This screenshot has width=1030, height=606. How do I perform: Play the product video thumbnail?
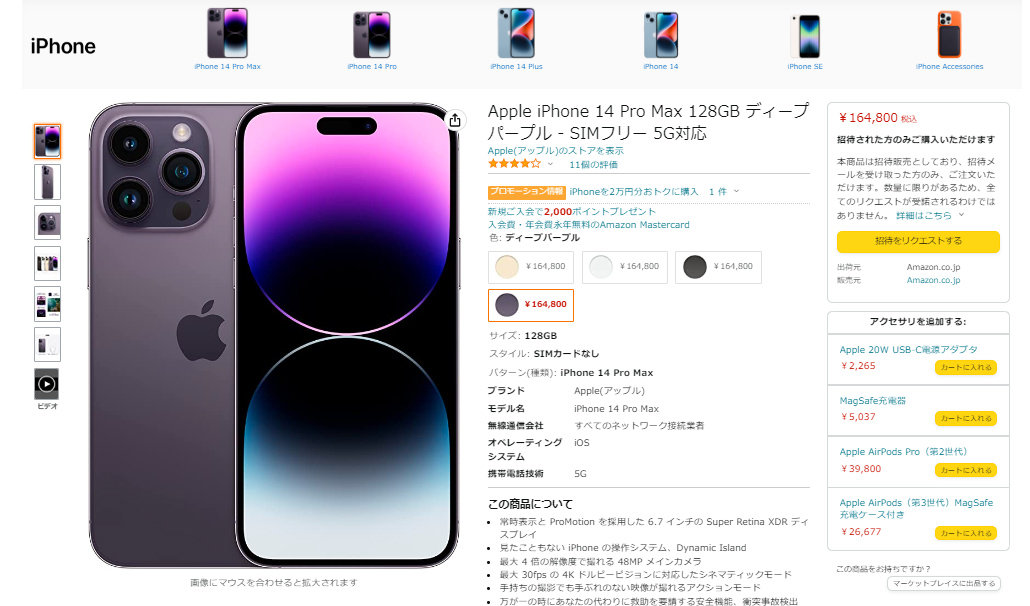[47, 384]
